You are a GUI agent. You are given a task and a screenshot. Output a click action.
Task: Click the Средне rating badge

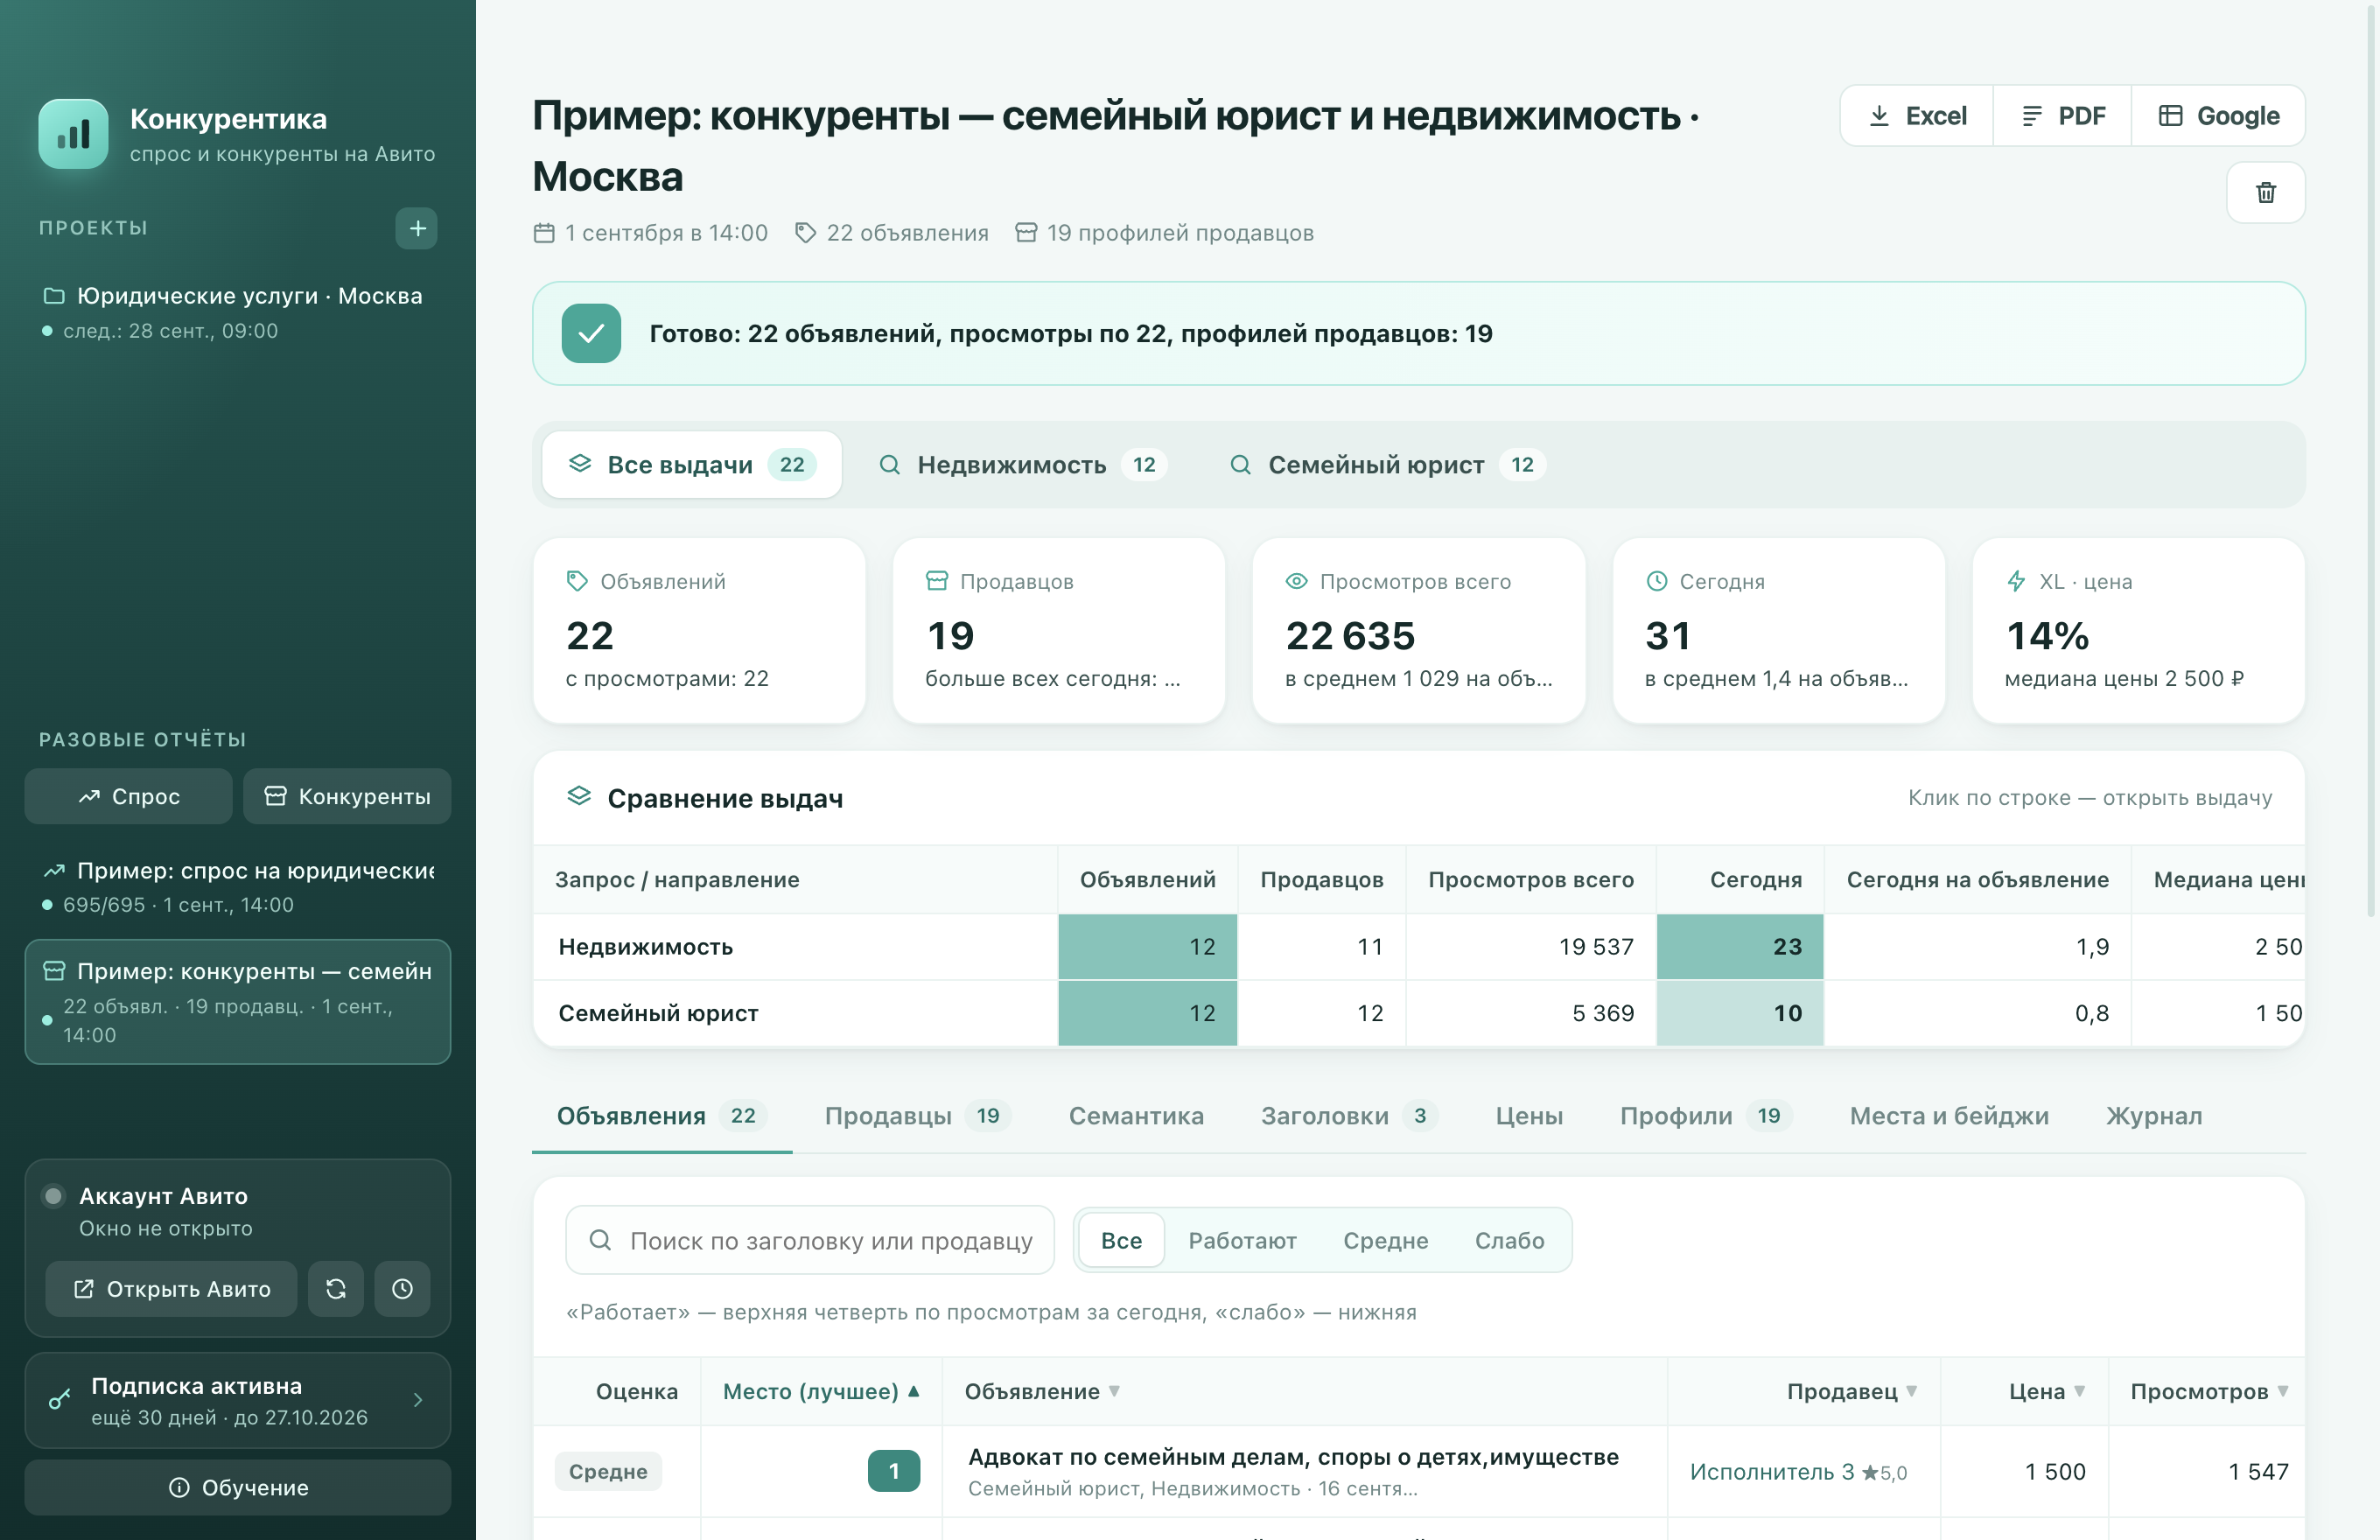click(608, 1471)
